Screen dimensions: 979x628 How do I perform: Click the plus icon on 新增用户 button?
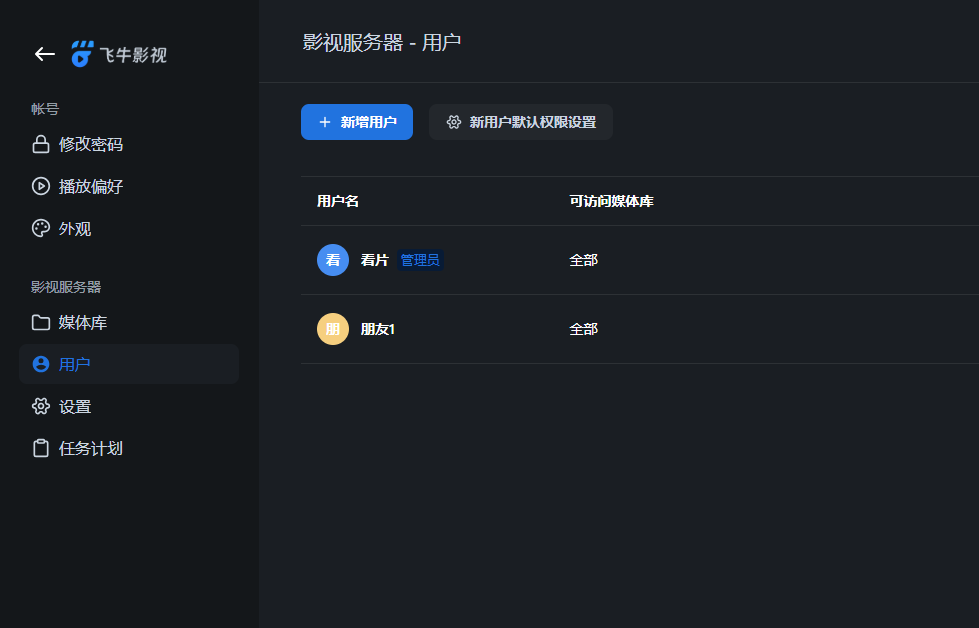323,121
